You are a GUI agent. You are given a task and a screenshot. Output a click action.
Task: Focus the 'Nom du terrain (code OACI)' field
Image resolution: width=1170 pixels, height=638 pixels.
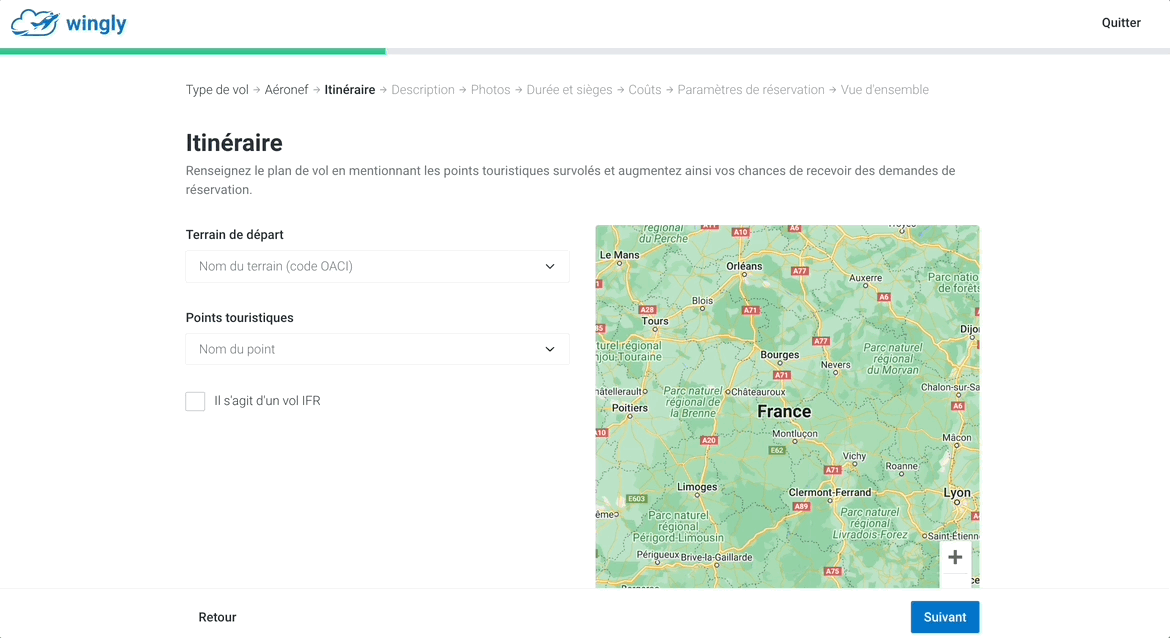tap(378, 266)
